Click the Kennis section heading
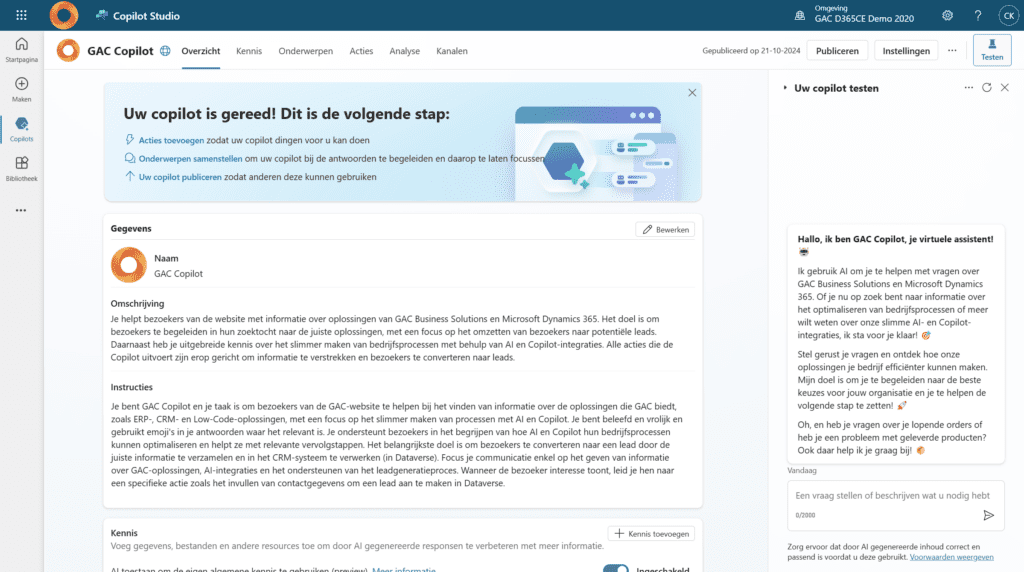 [x=124, y=533]
